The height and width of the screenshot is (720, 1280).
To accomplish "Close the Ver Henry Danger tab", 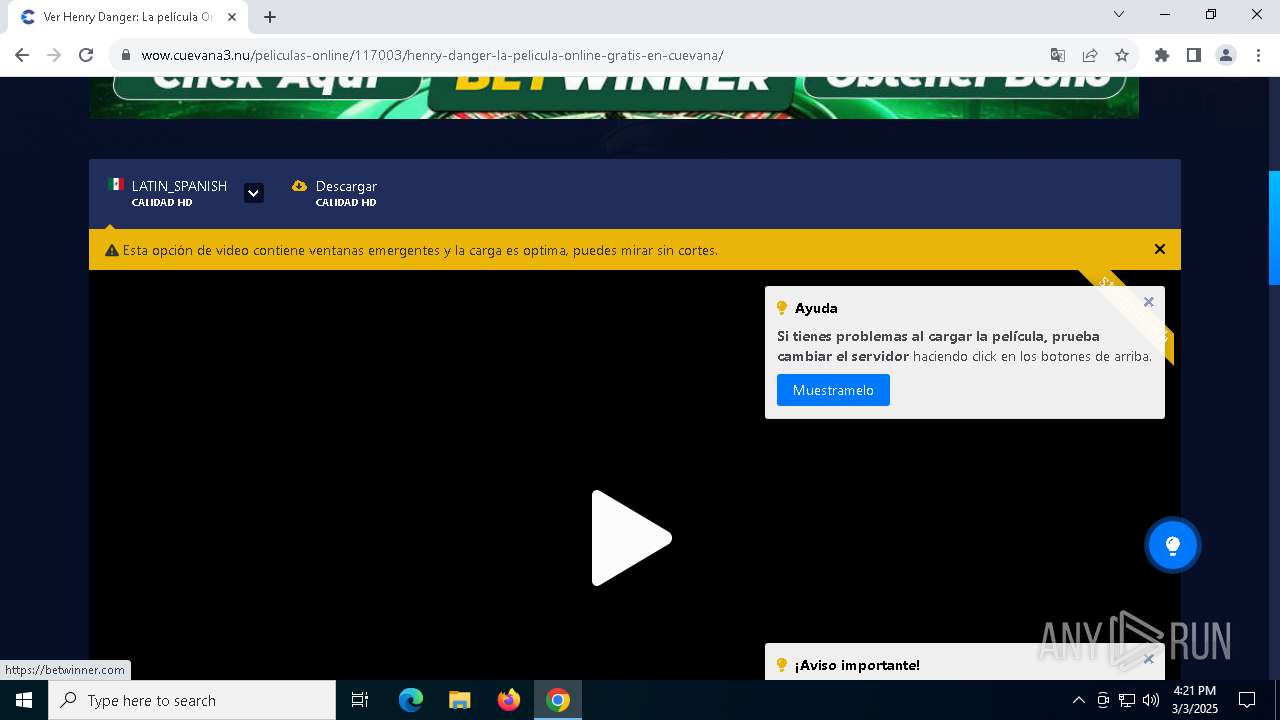I will pos(232,17).
